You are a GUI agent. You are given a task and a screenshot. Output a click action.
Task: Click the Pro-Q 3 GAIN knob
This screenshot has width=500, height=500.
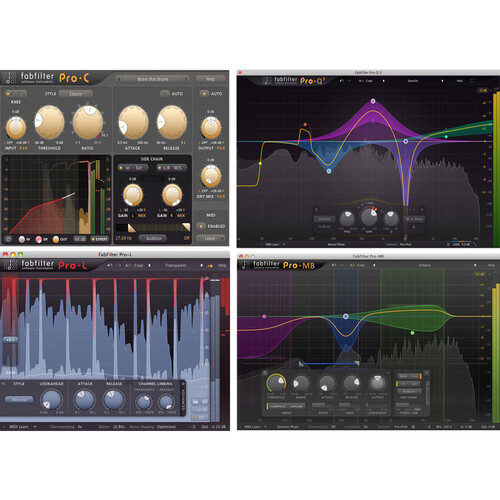(369, 217)
